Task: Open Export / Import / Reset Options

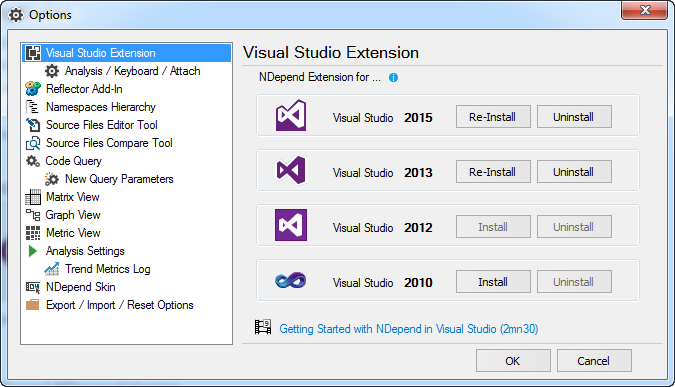Action: [x=120, y=305]
